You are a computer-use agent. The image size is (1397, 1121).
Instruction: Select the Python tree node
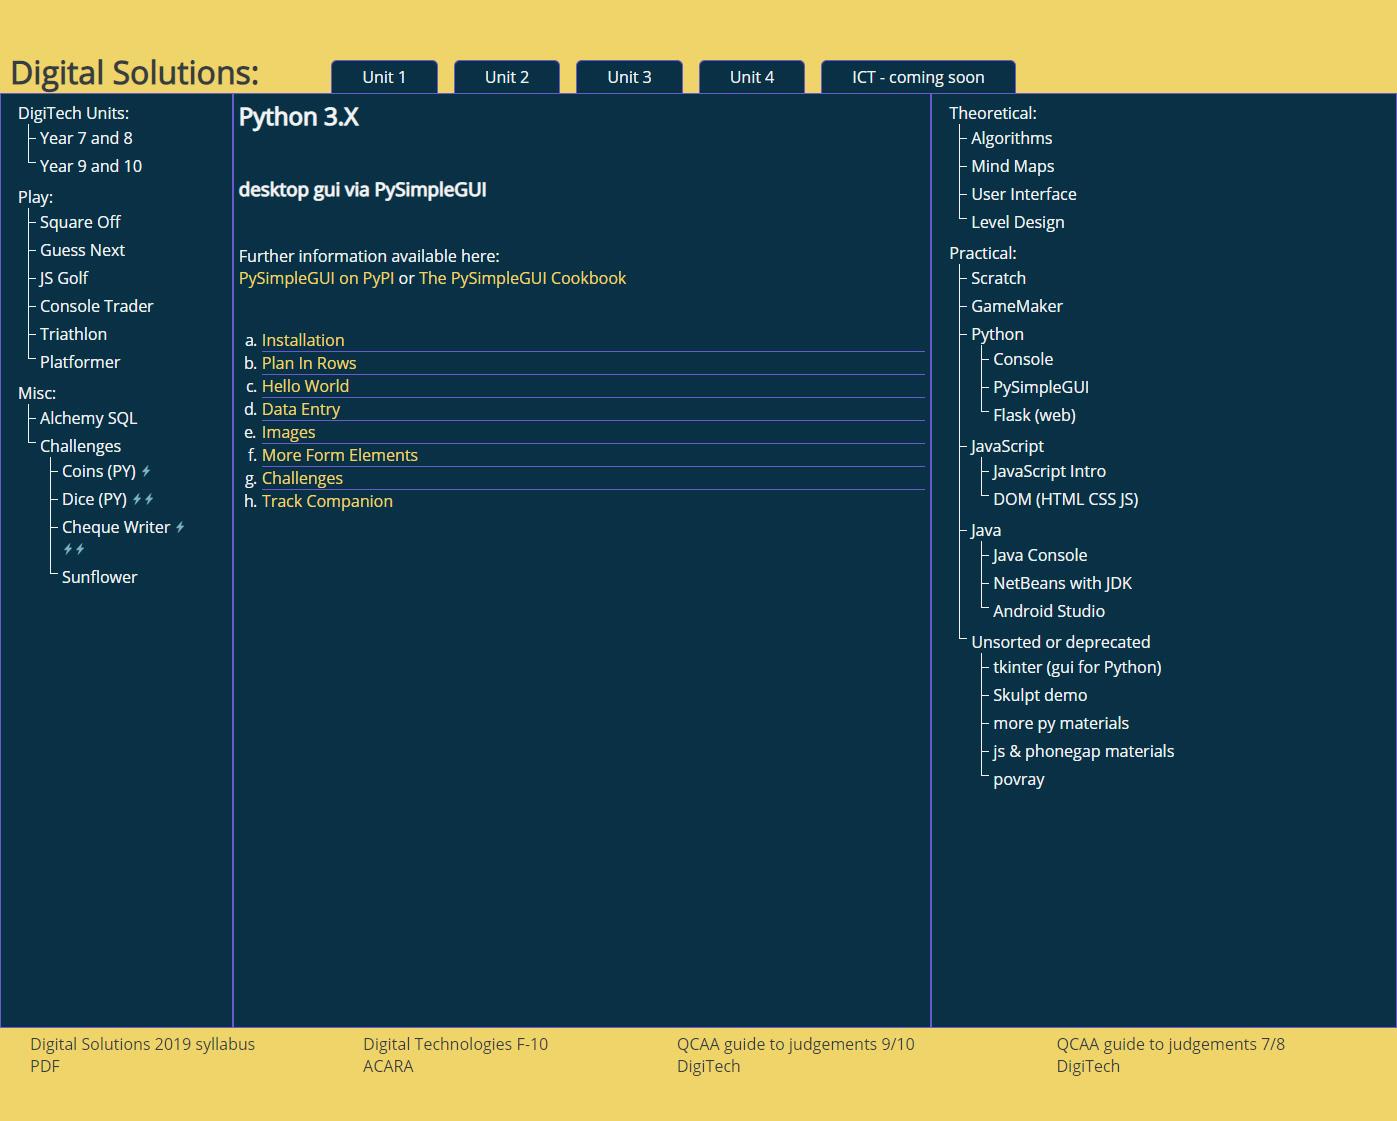997,334
